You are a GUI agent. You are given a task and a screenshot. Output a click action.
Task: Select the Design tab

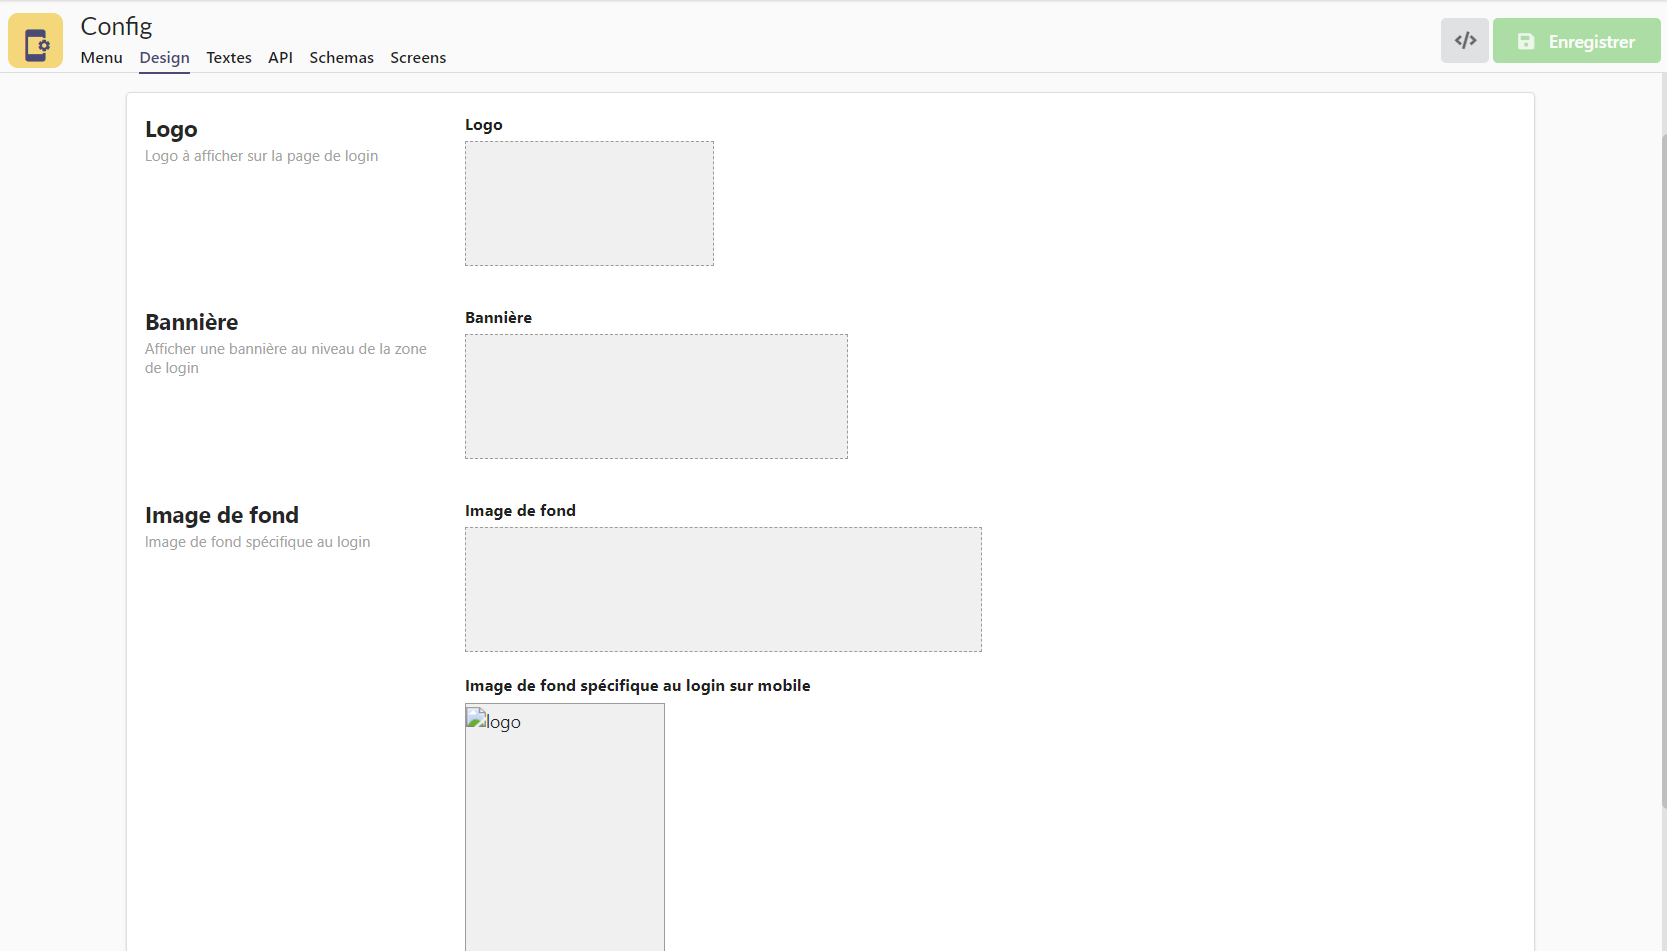tap(164, 58)
